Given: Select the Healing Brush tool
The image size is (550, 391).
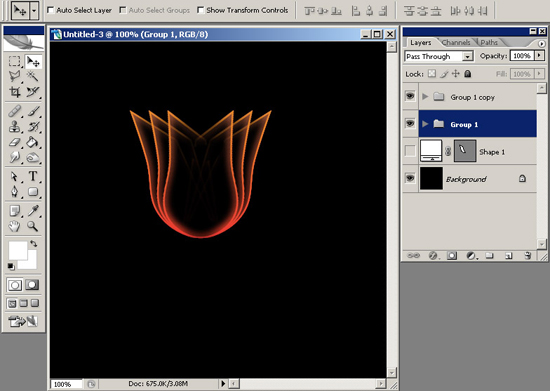Looking at the screenshot, I should point(14,112).
